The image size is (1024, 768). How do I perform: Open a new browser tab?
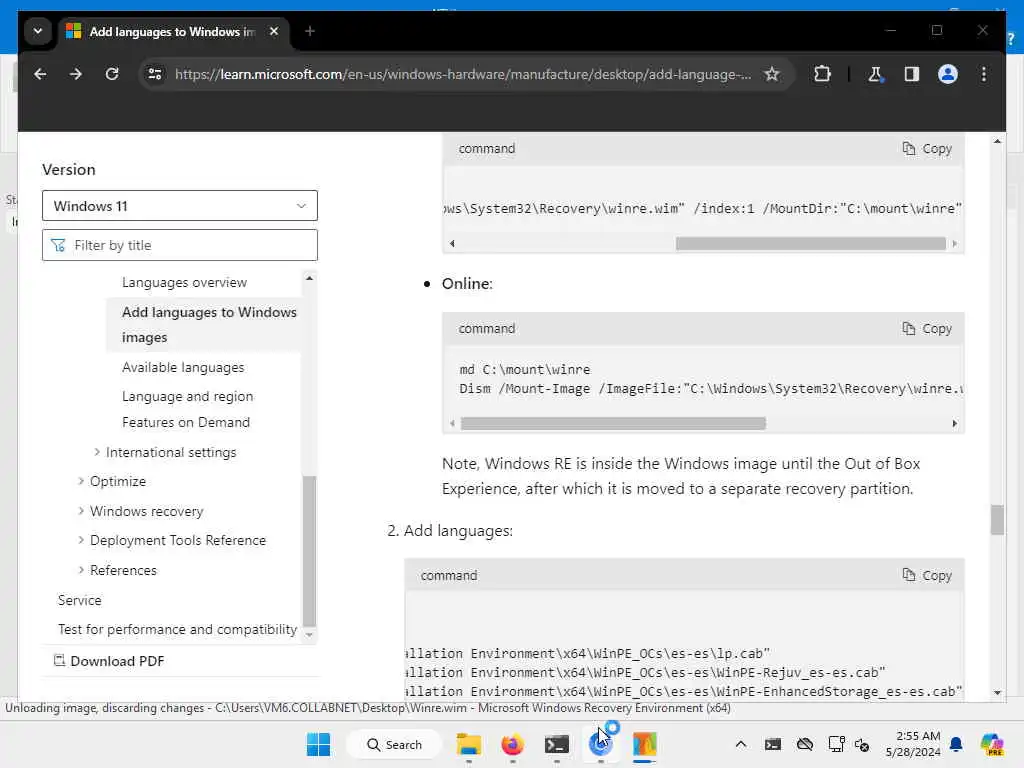[310, 31]
